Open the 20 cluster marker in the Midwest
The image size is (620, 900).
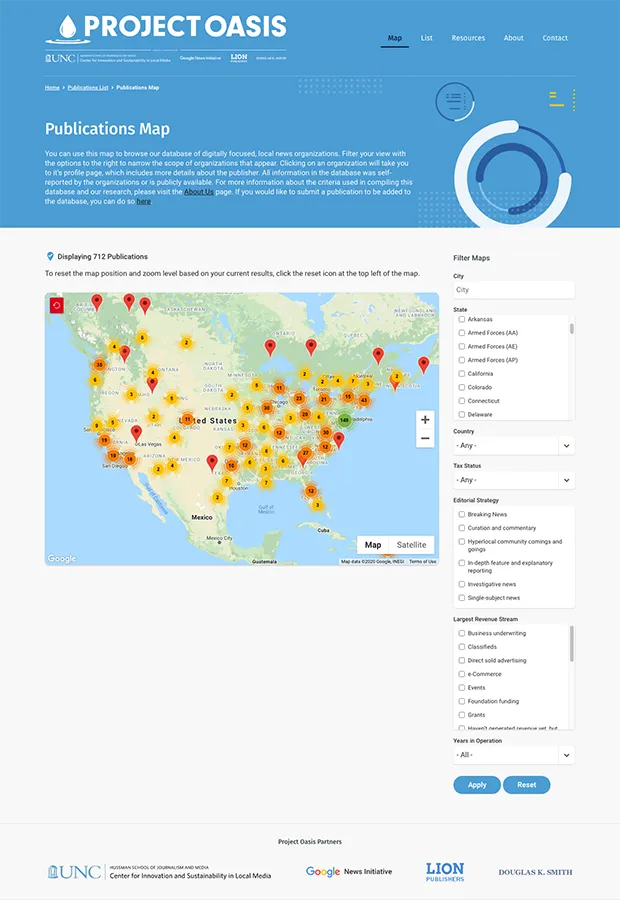[x=305, y=414]
